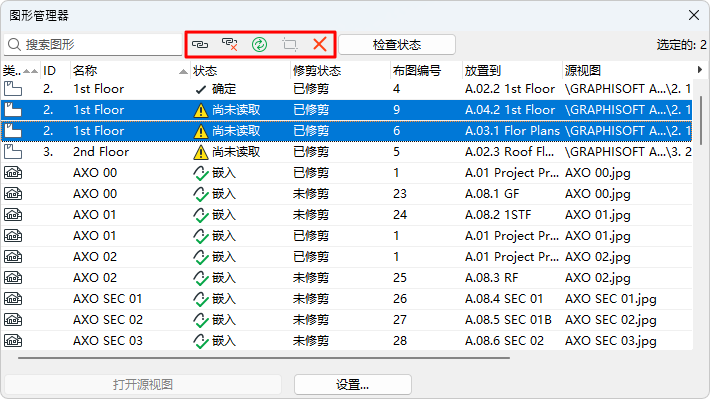
Task: Expand hidden columns with right arrow
Action: (700, 70)
